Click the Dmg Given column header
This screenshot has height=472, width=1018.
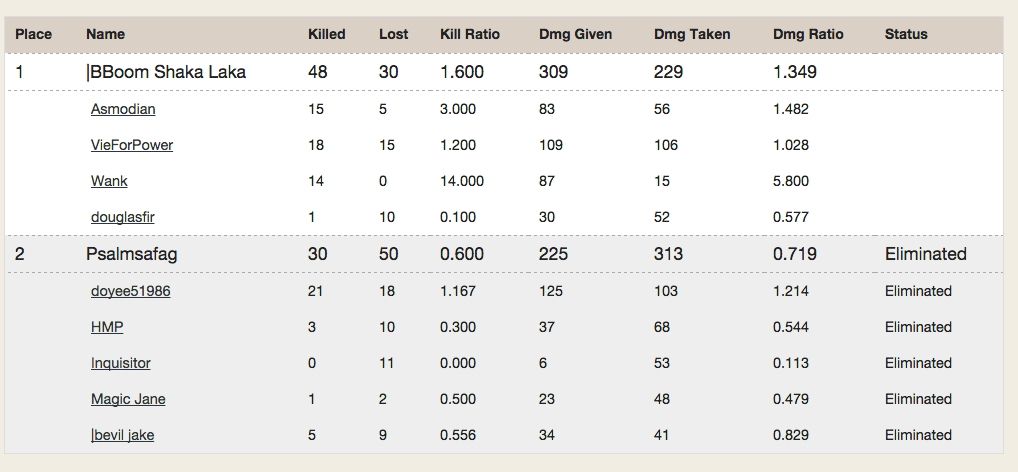click(x=575, y=34)
